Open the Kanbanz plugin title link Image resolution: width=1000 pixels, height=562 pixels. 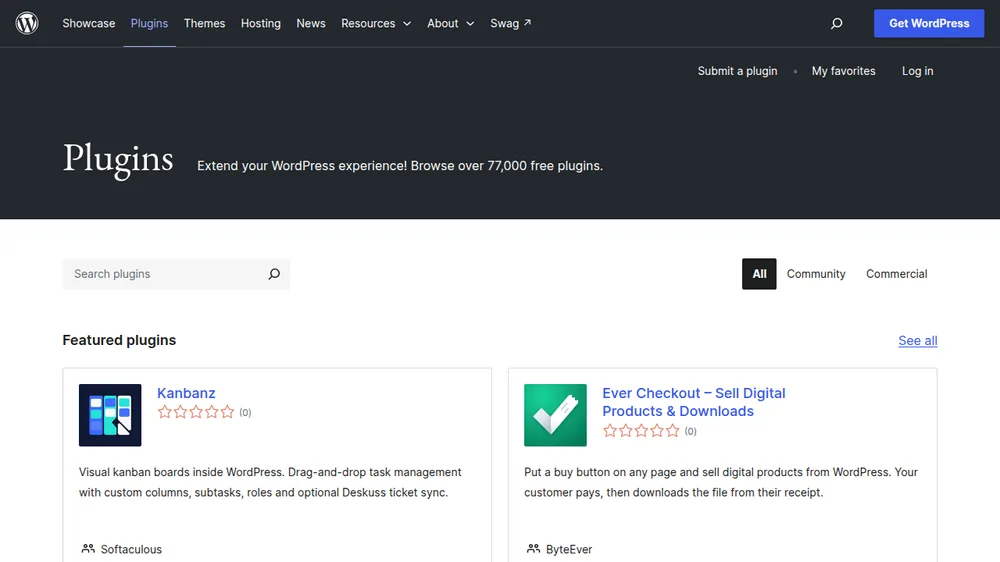click(x=186, y=393)
